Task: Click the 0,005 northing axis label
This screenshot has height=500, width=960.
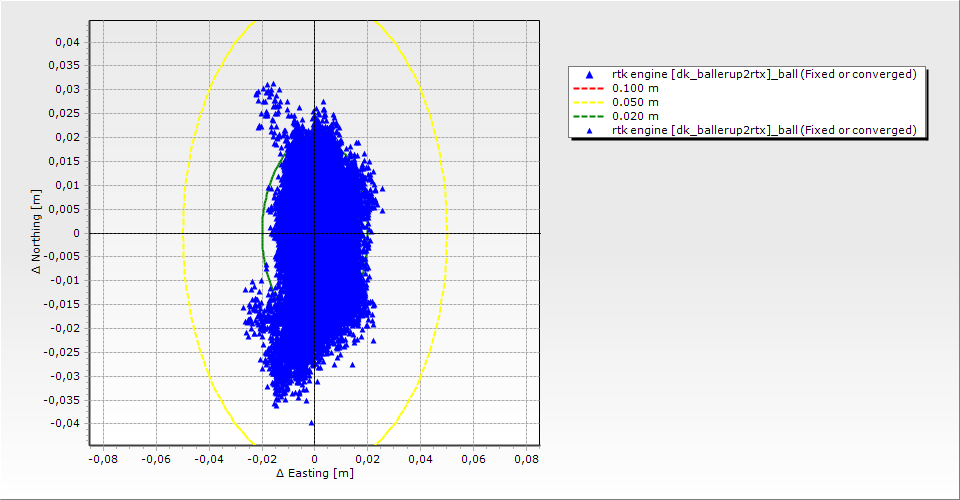Action: tap(64, 209)
